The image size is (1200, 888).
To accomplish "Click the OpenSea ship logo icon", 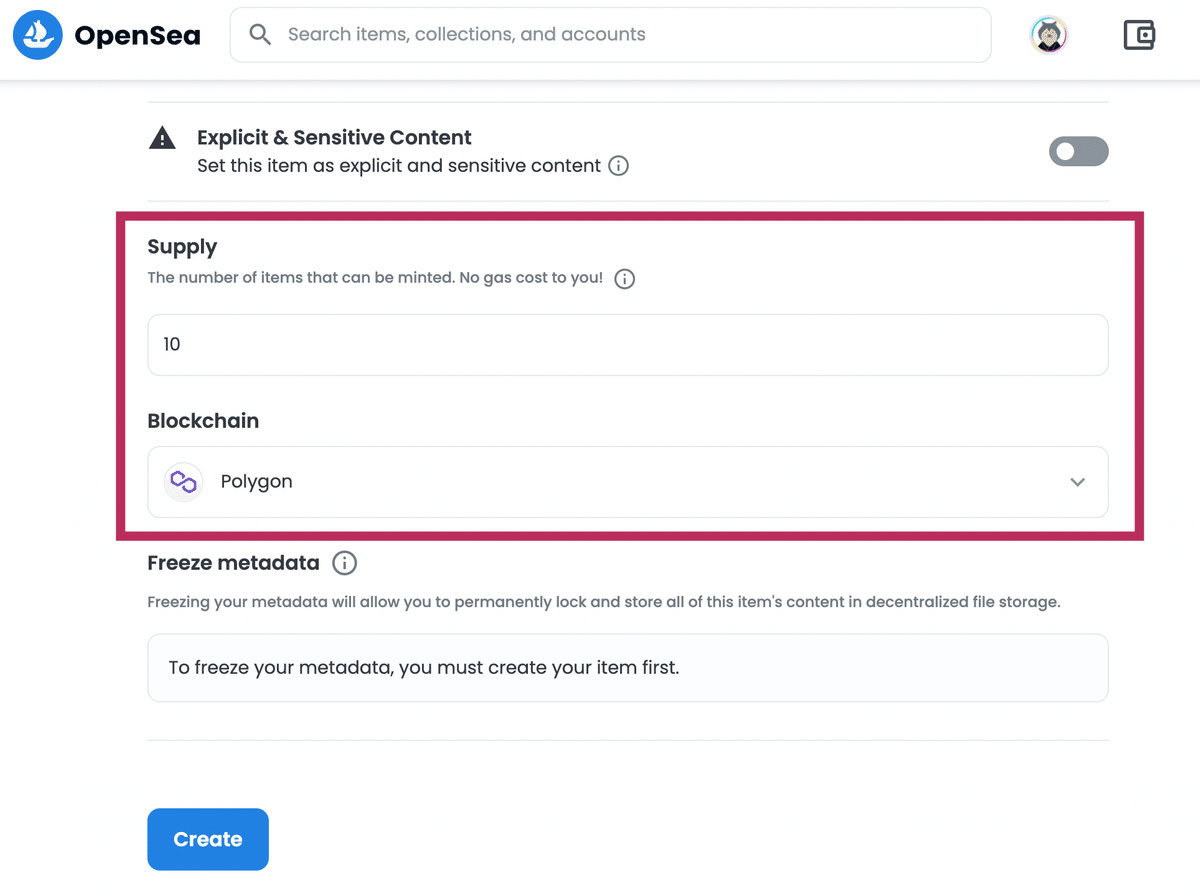I will 37,35.
